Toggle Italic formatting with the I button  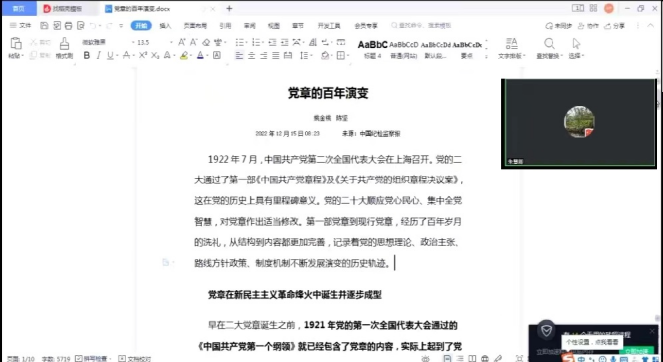click(x=99, y=55)
